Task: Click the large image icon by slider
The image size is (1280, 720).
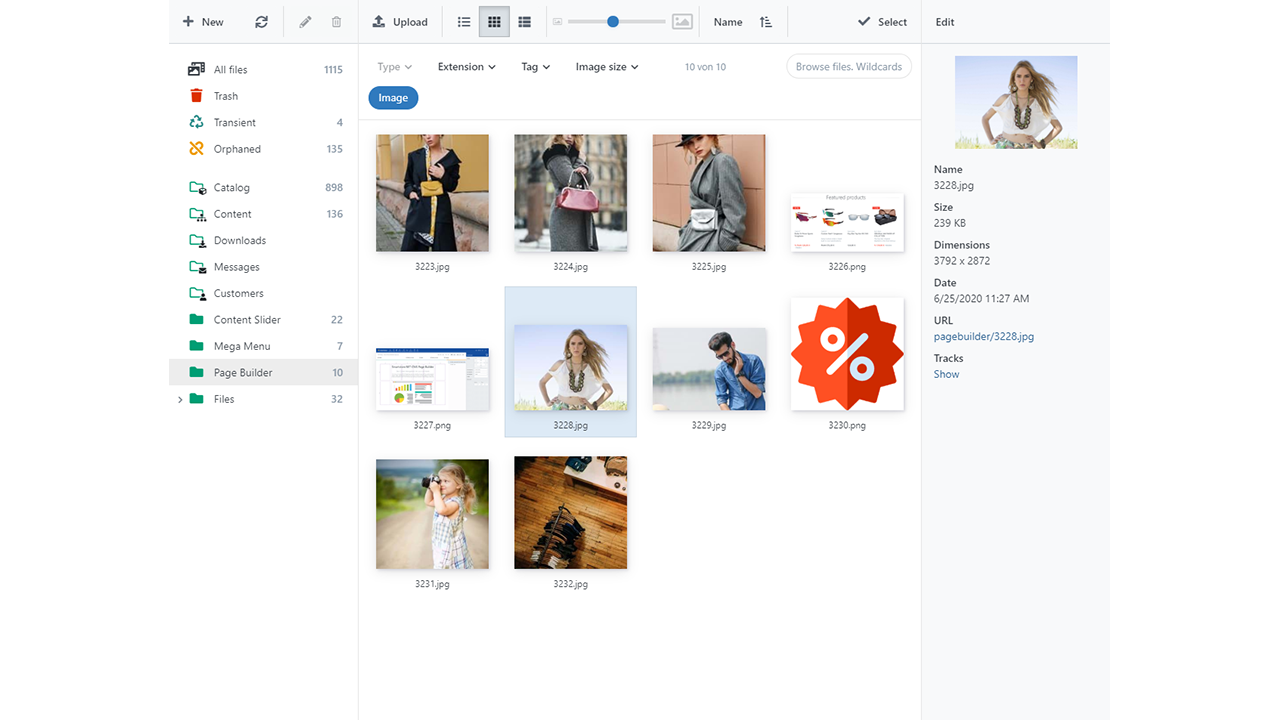Action: 682,22
